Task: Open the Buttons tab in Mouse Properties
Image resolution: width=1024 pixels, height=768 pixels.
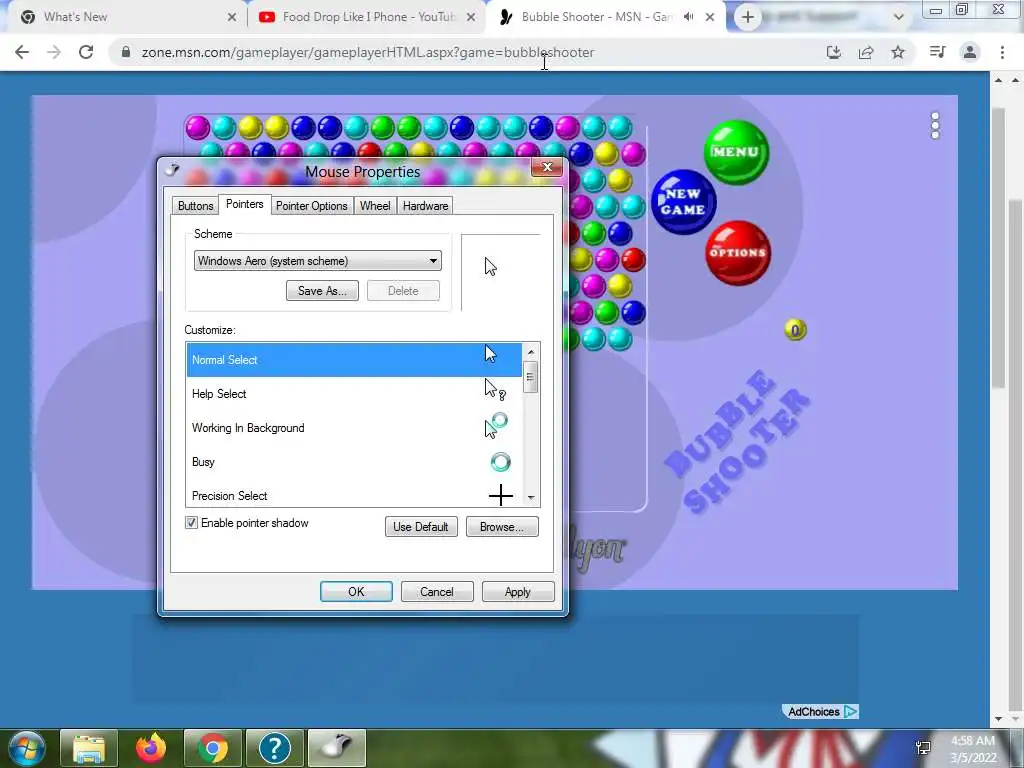Action: [x=195, y=206]
